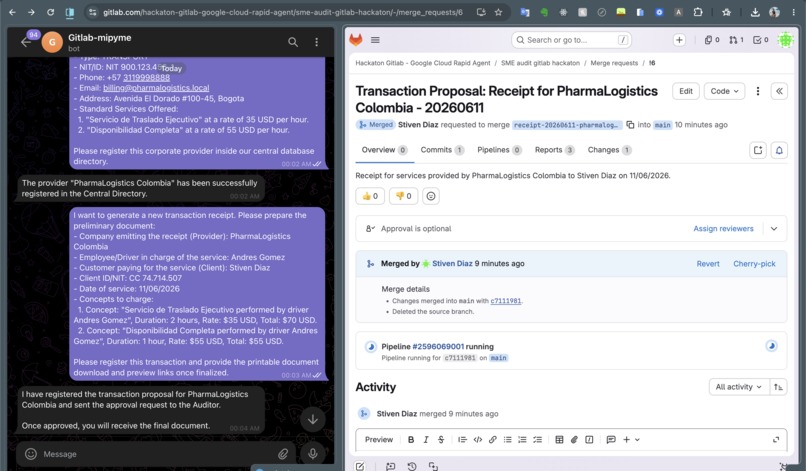Apply strikethrough in comment editor
This screenshot has height=471, width=806.
pyautogui.click(x=441, y=440)
